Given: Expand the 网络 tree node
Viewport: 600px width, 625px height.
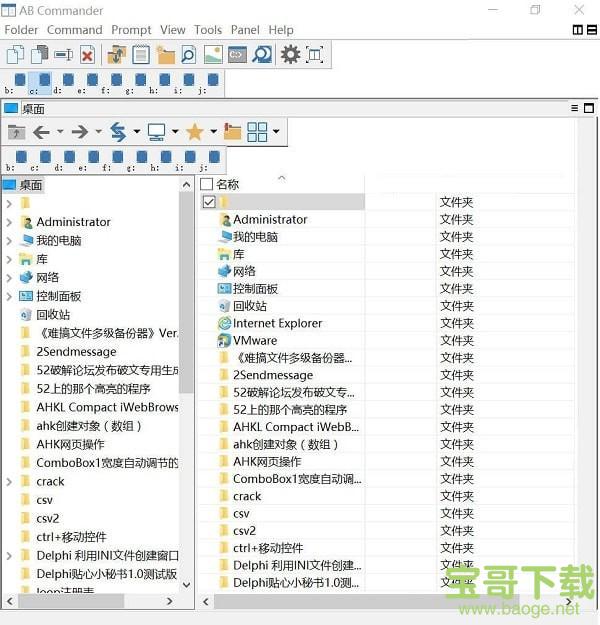Looking at the screenshot, I should (x=9, y=278).
